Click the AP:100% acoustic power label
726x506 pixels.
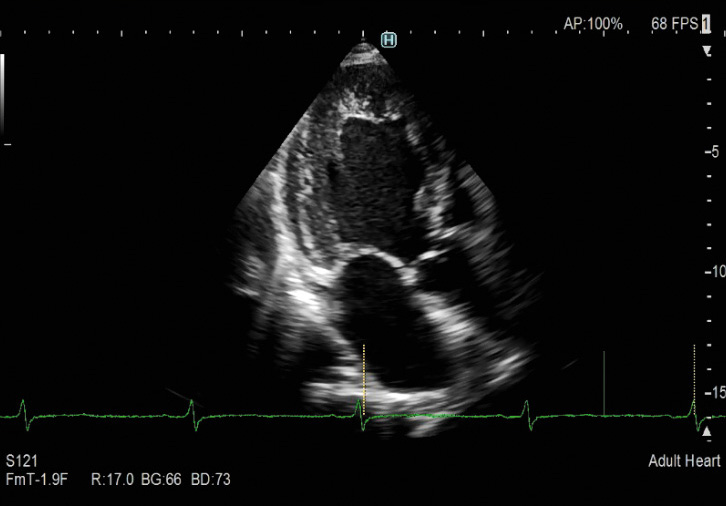593,23
